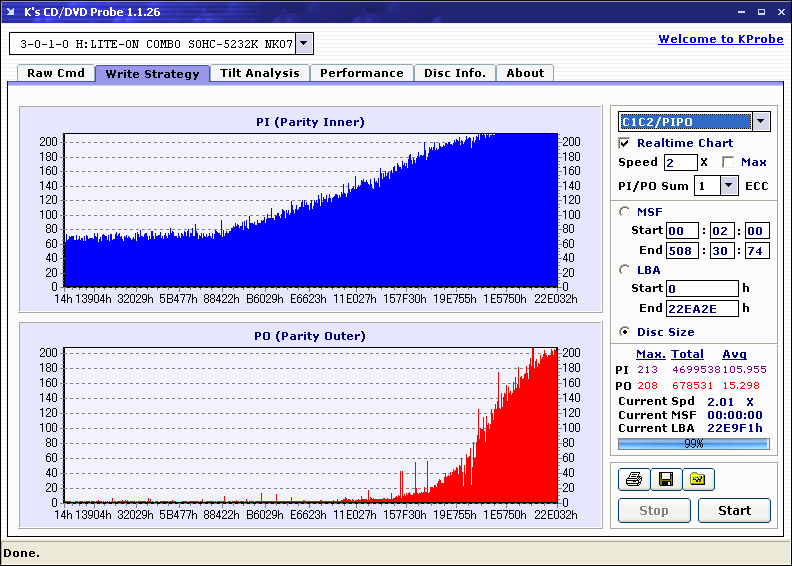Select the MSF radio button
The width and height of the screenshot is (792, 566).
click(x=625, y=212)
